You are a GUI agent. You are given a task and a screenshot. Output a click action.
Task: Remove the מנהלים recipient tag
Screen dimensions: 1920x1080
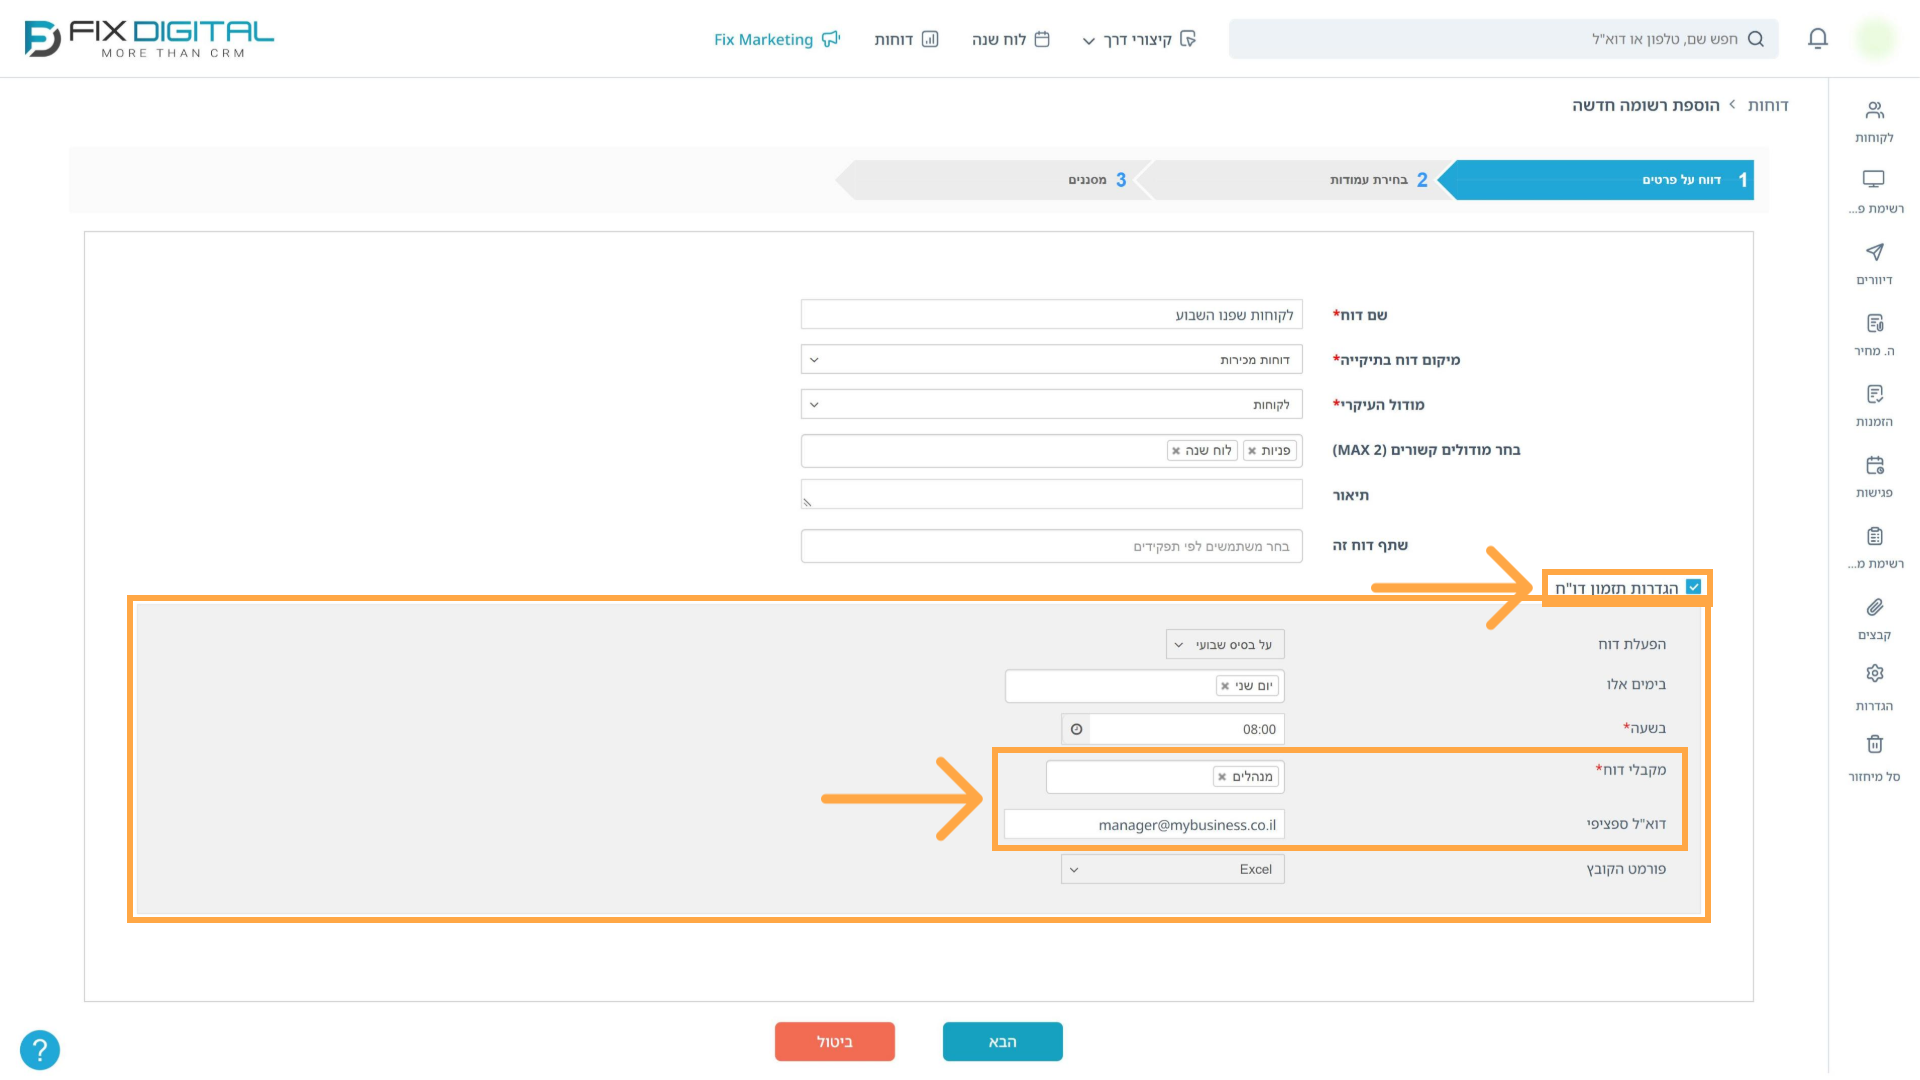point(1222,777)
